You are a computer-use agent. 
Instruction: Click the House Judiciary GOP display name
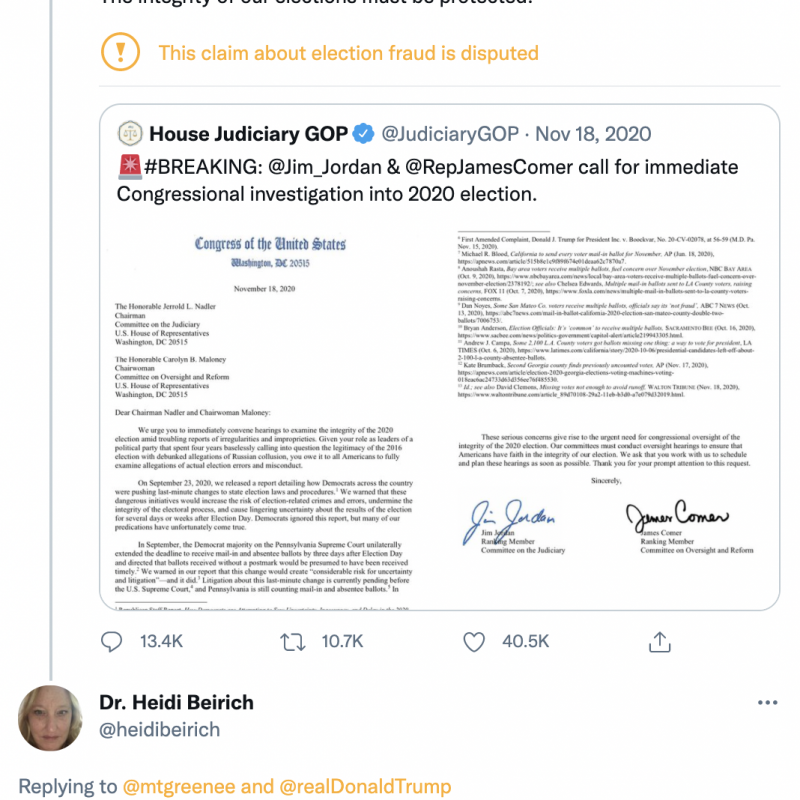click(248, 134)
